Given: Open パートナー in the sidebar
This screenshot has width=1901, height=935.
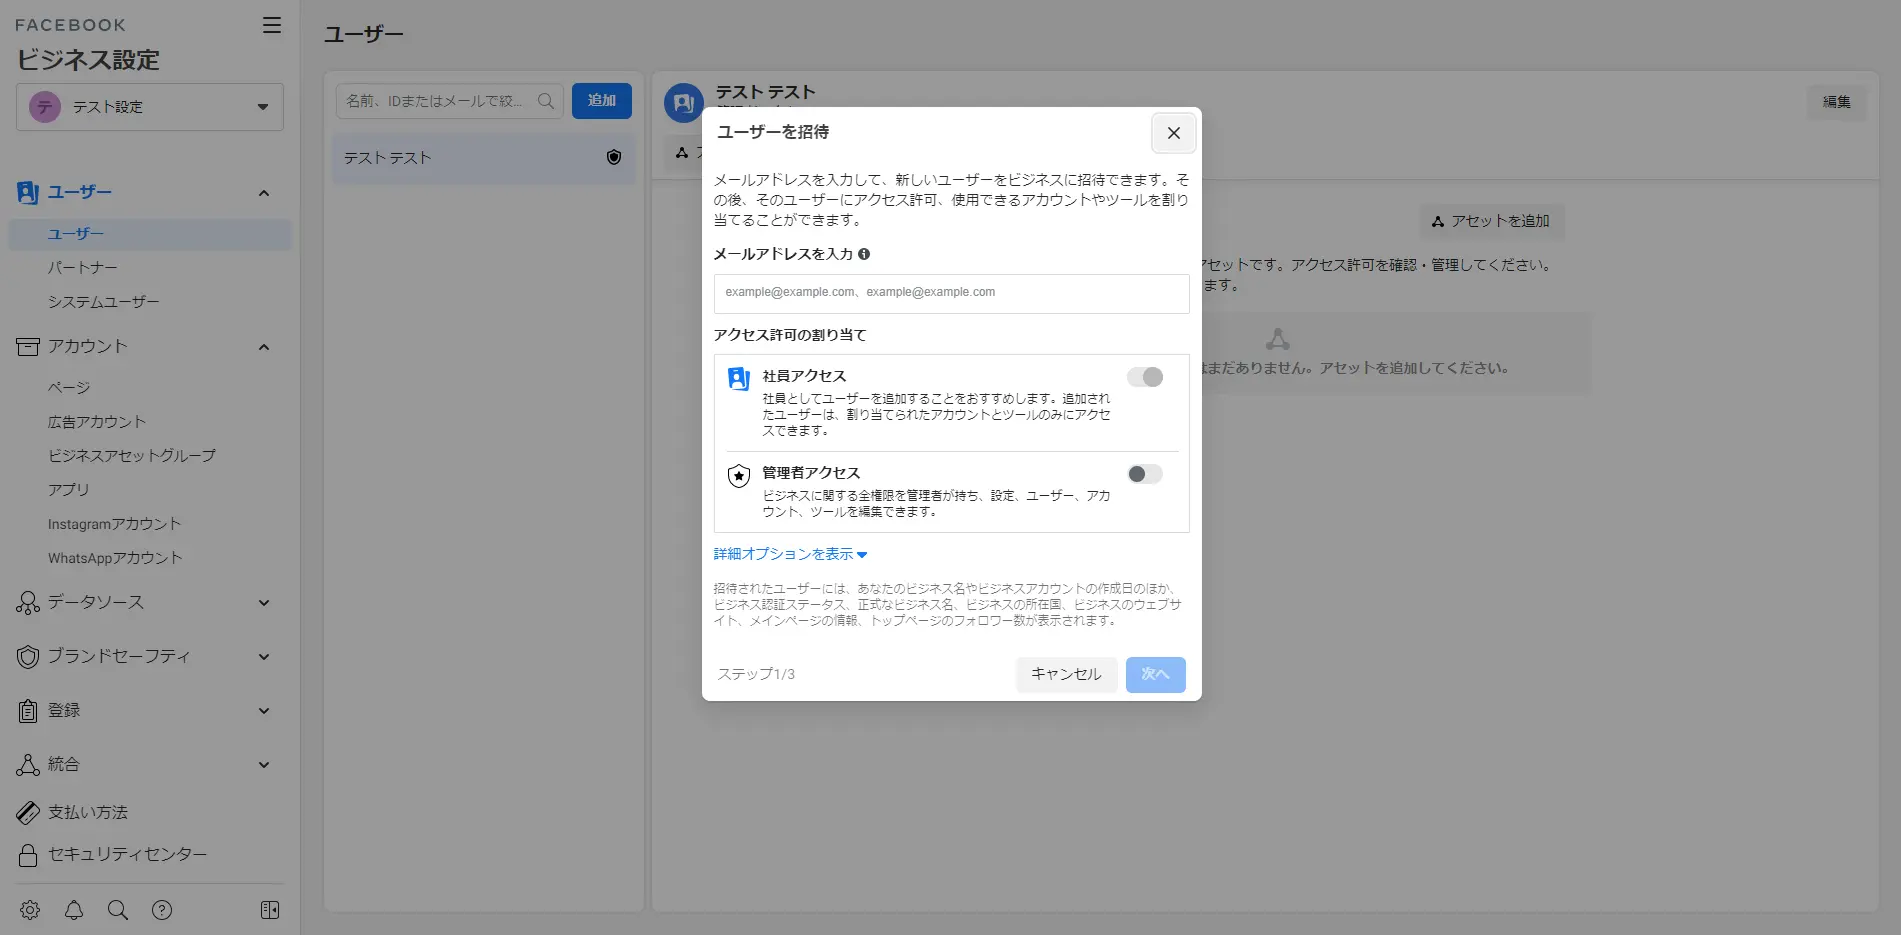Looking at the screenshot, I should coord(83,268).
